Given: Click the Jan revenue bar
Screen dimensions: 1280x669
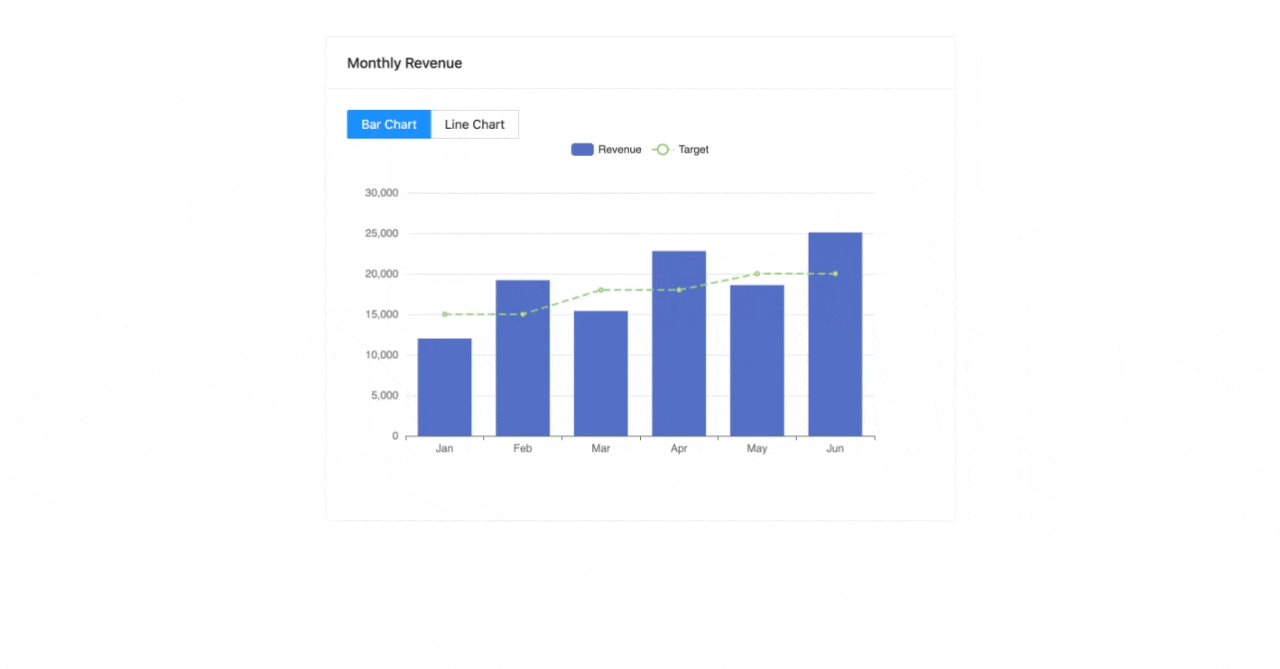Looking at the screenshot, I should tap(444, 388).
